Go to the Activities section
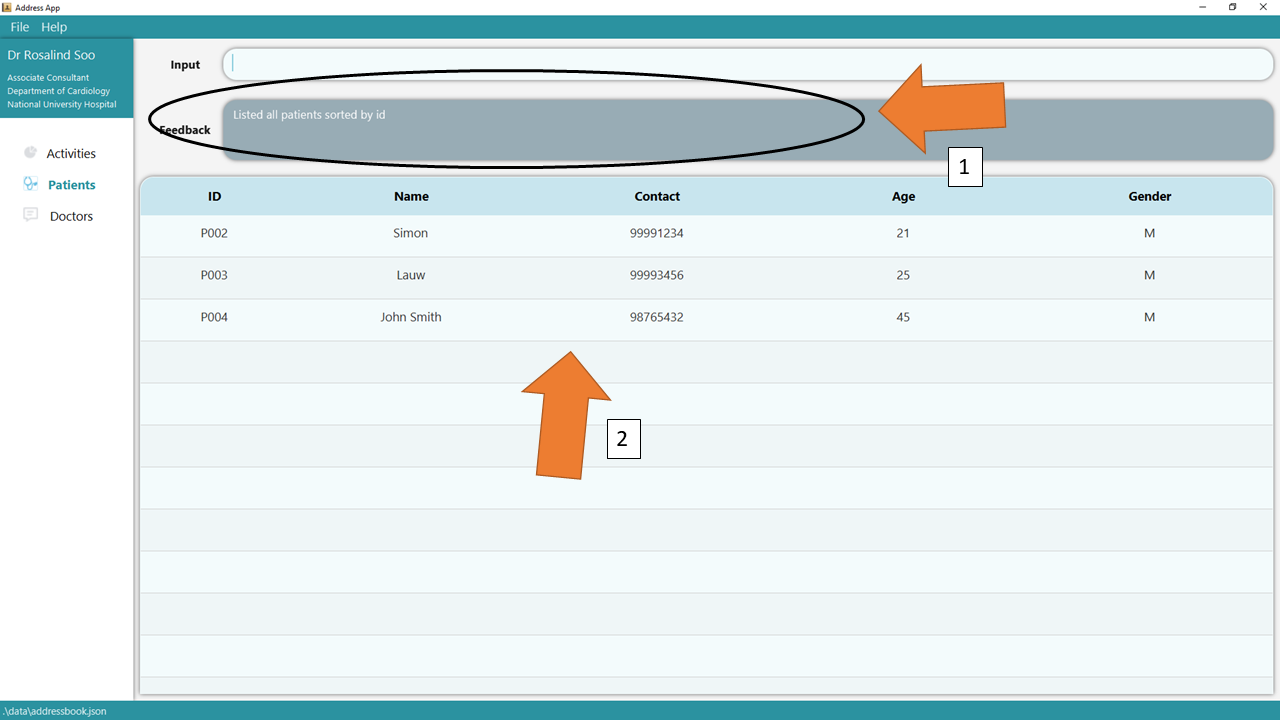 point(71,154)
